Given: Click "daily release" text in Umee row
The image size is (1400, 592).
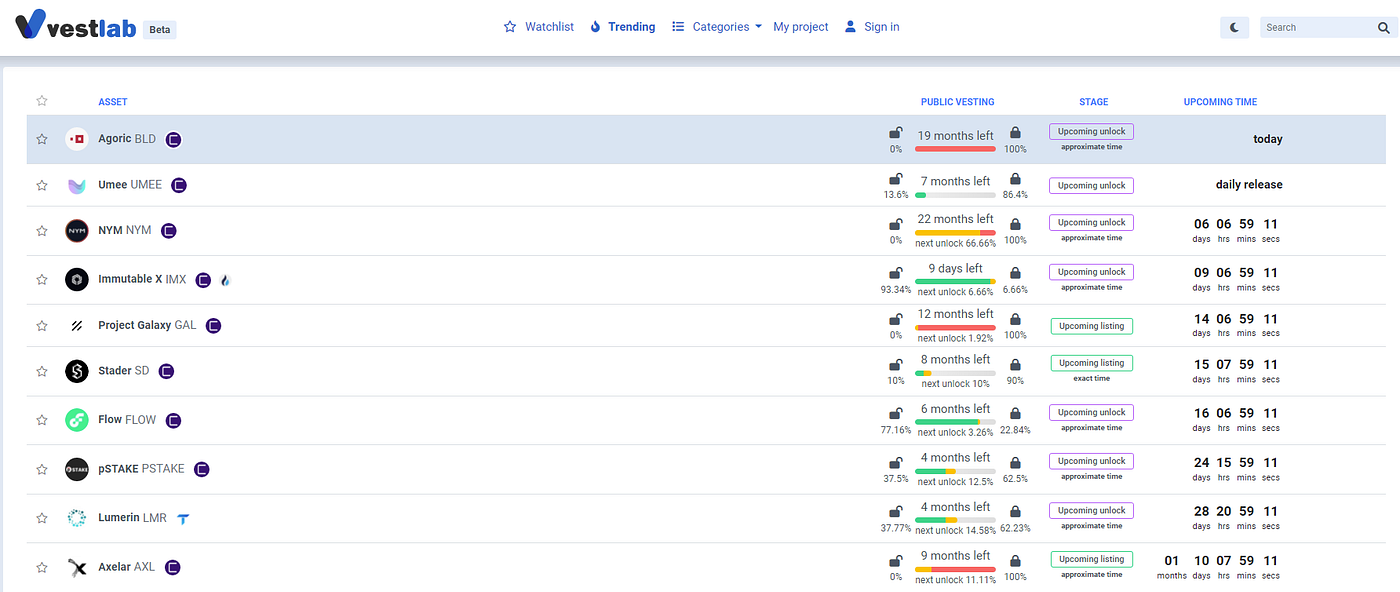Looking at the screenshot, I should [x=1249, y=185].
